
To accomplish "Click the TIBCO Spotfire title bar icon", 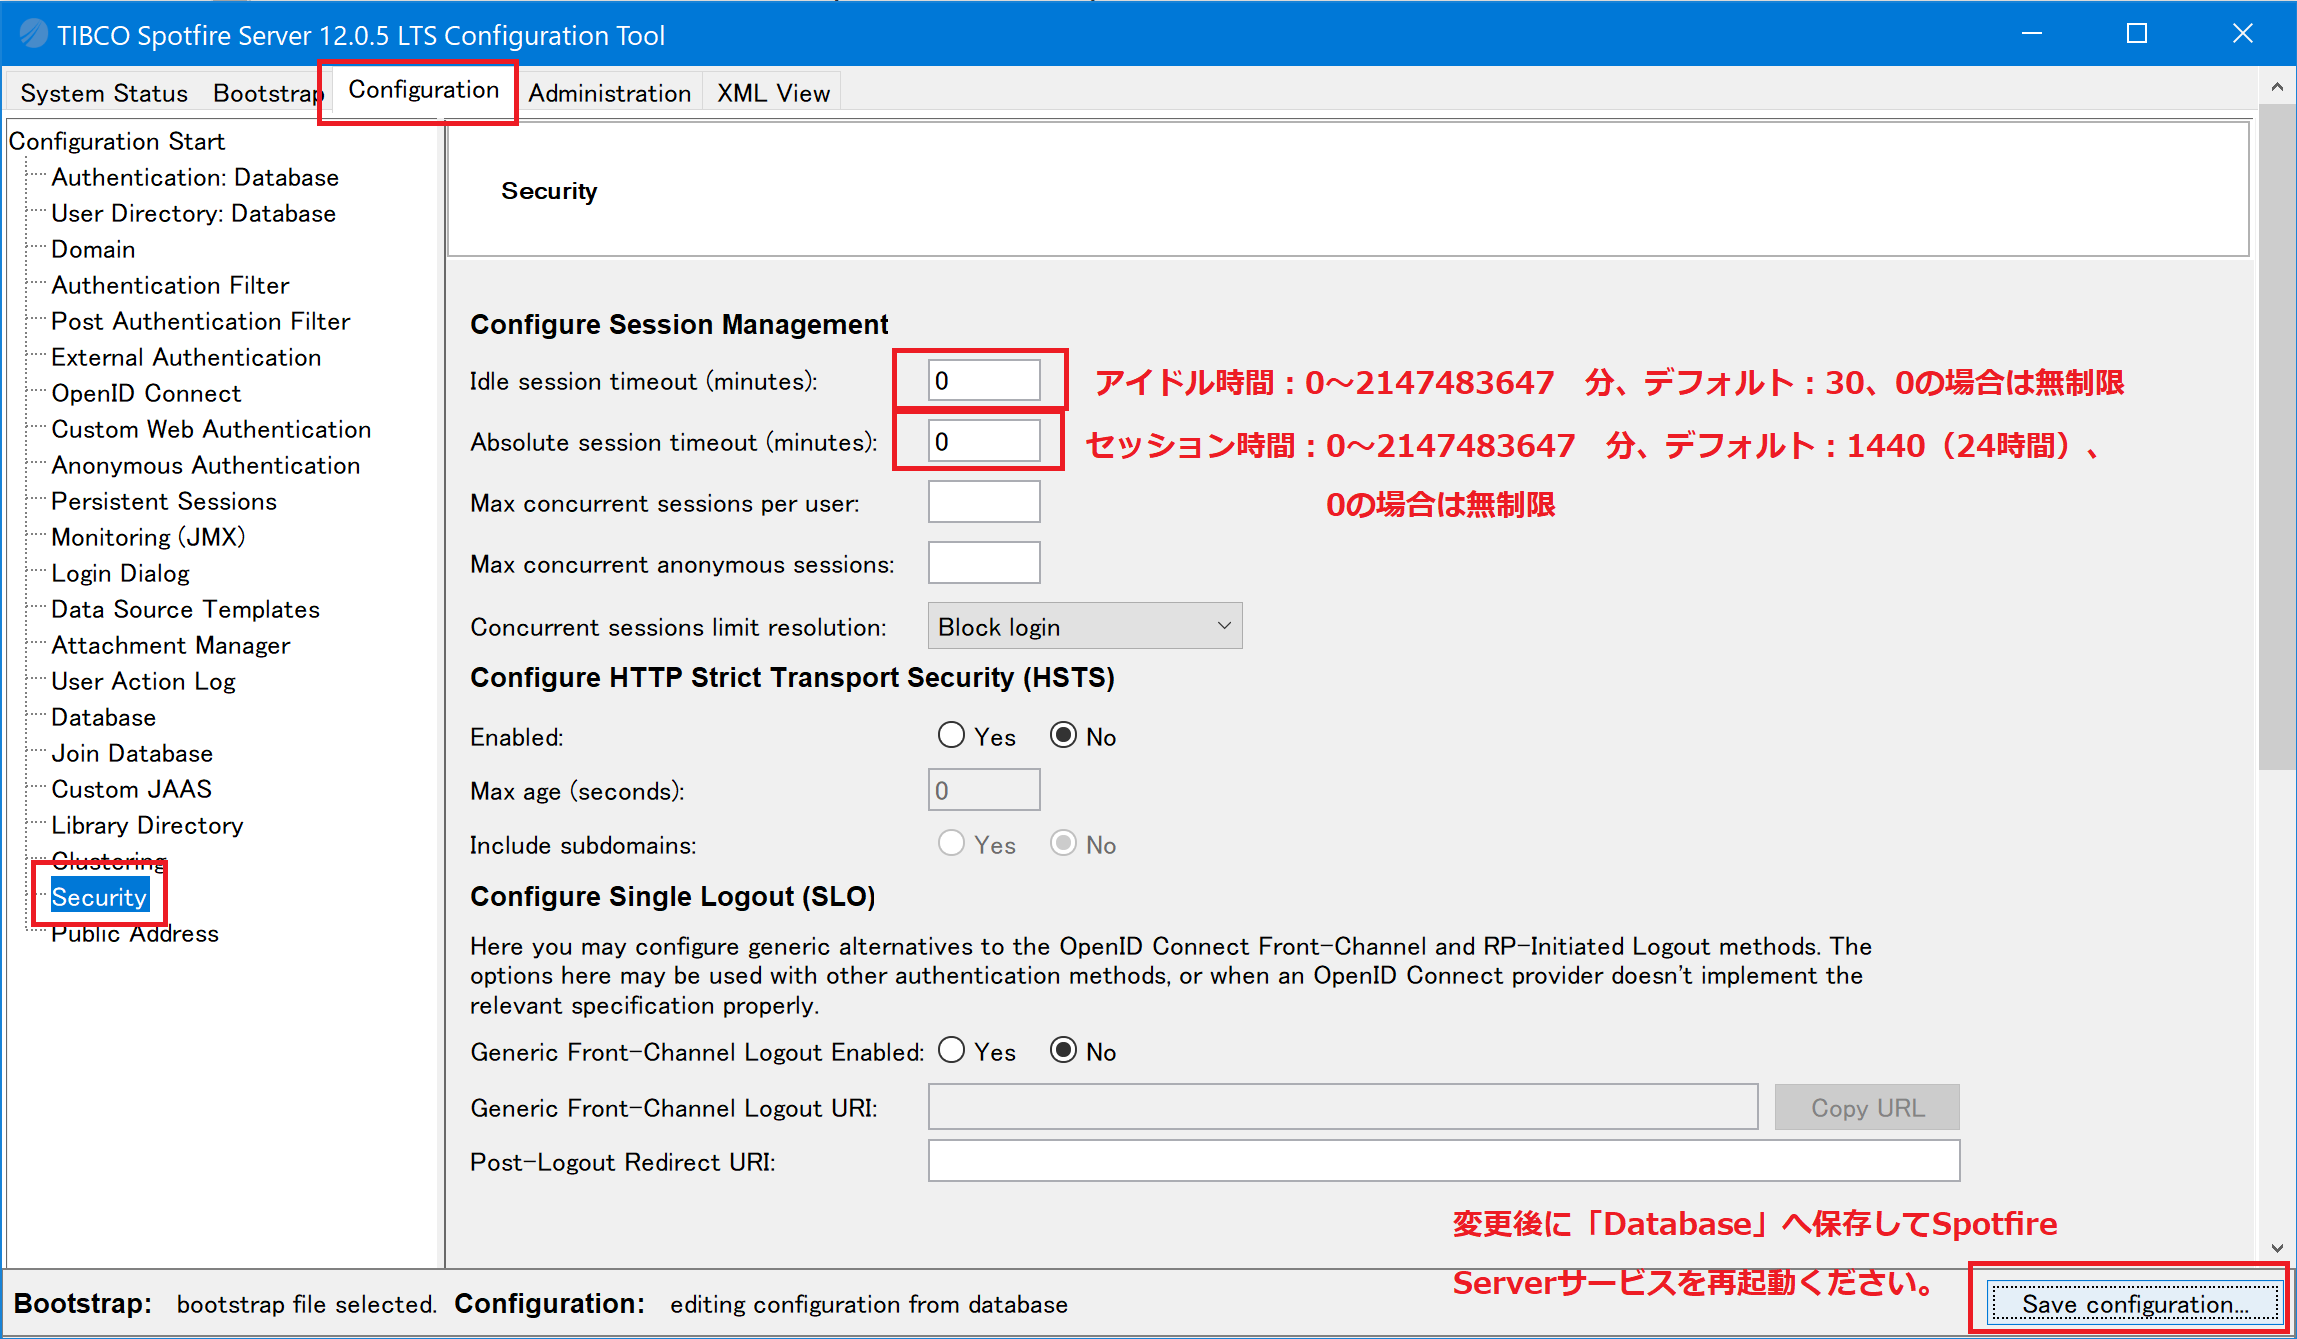I will click(33, 34).
